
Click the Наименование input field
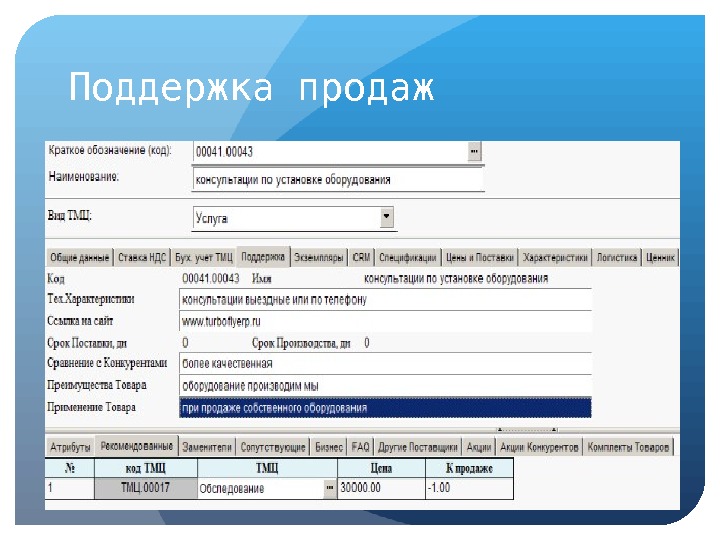pos(338,180)
